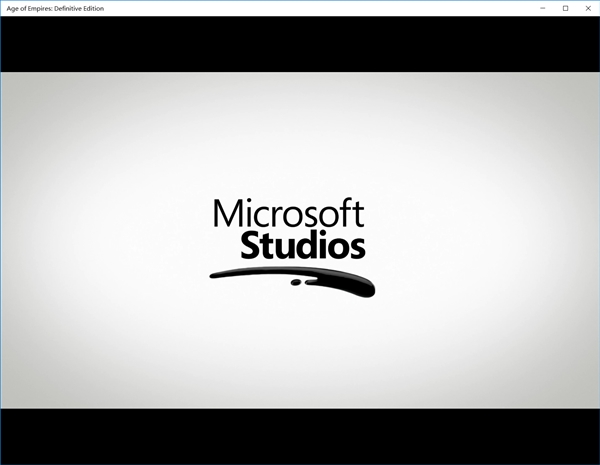Click the letter "S" in Studios
The image size is (600, 465).
tap(249, 245)
